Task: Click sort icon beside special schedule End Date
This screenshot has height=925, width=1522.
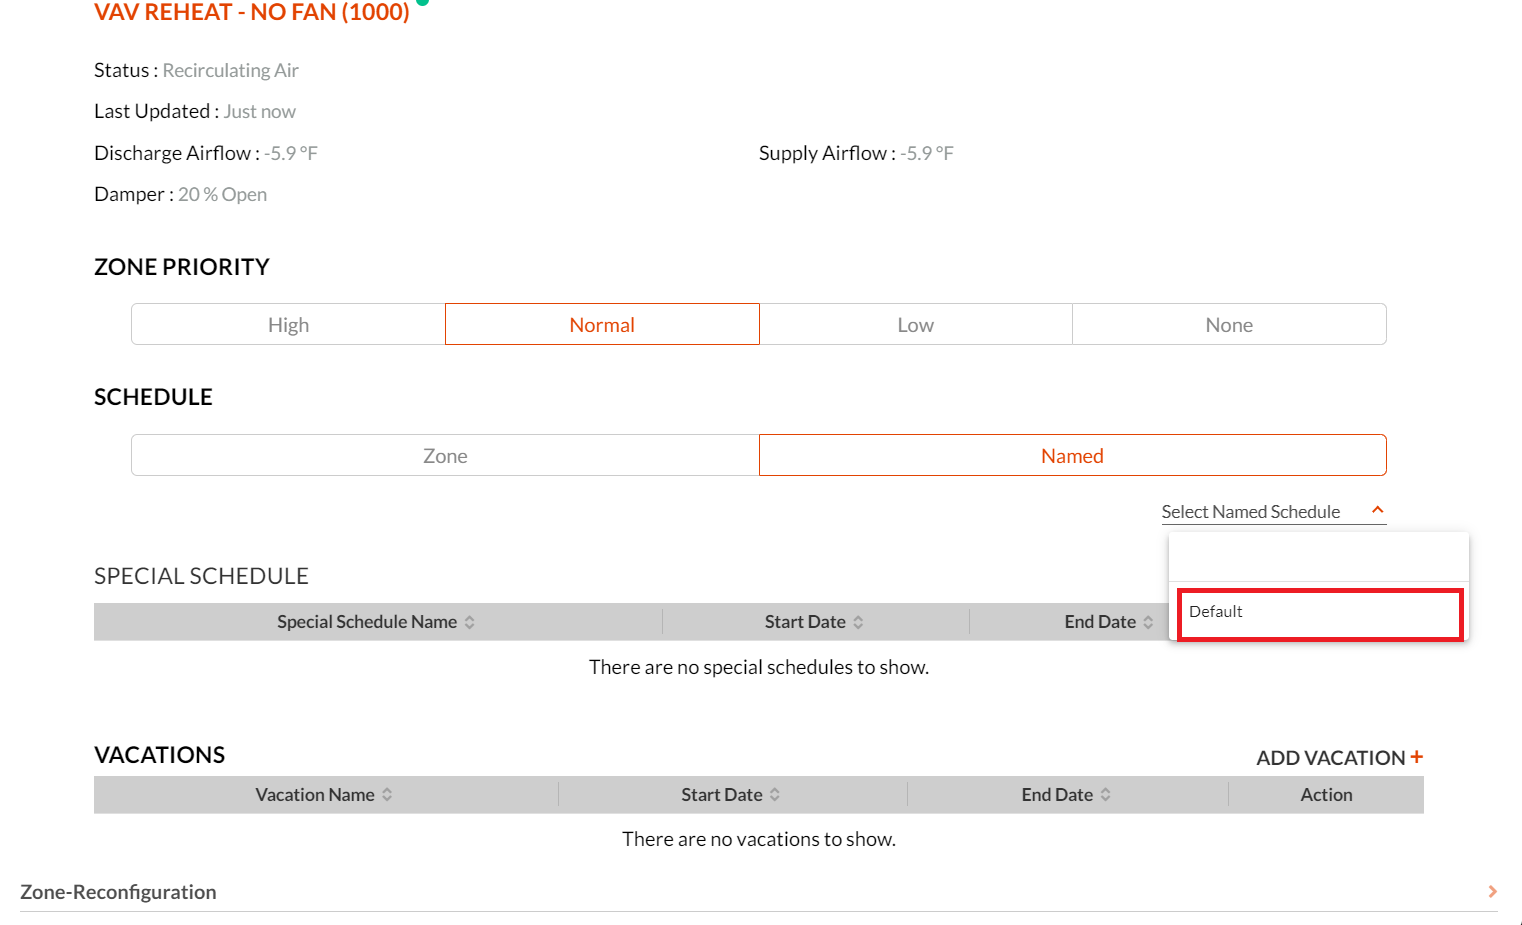Action: point(1148,622)
